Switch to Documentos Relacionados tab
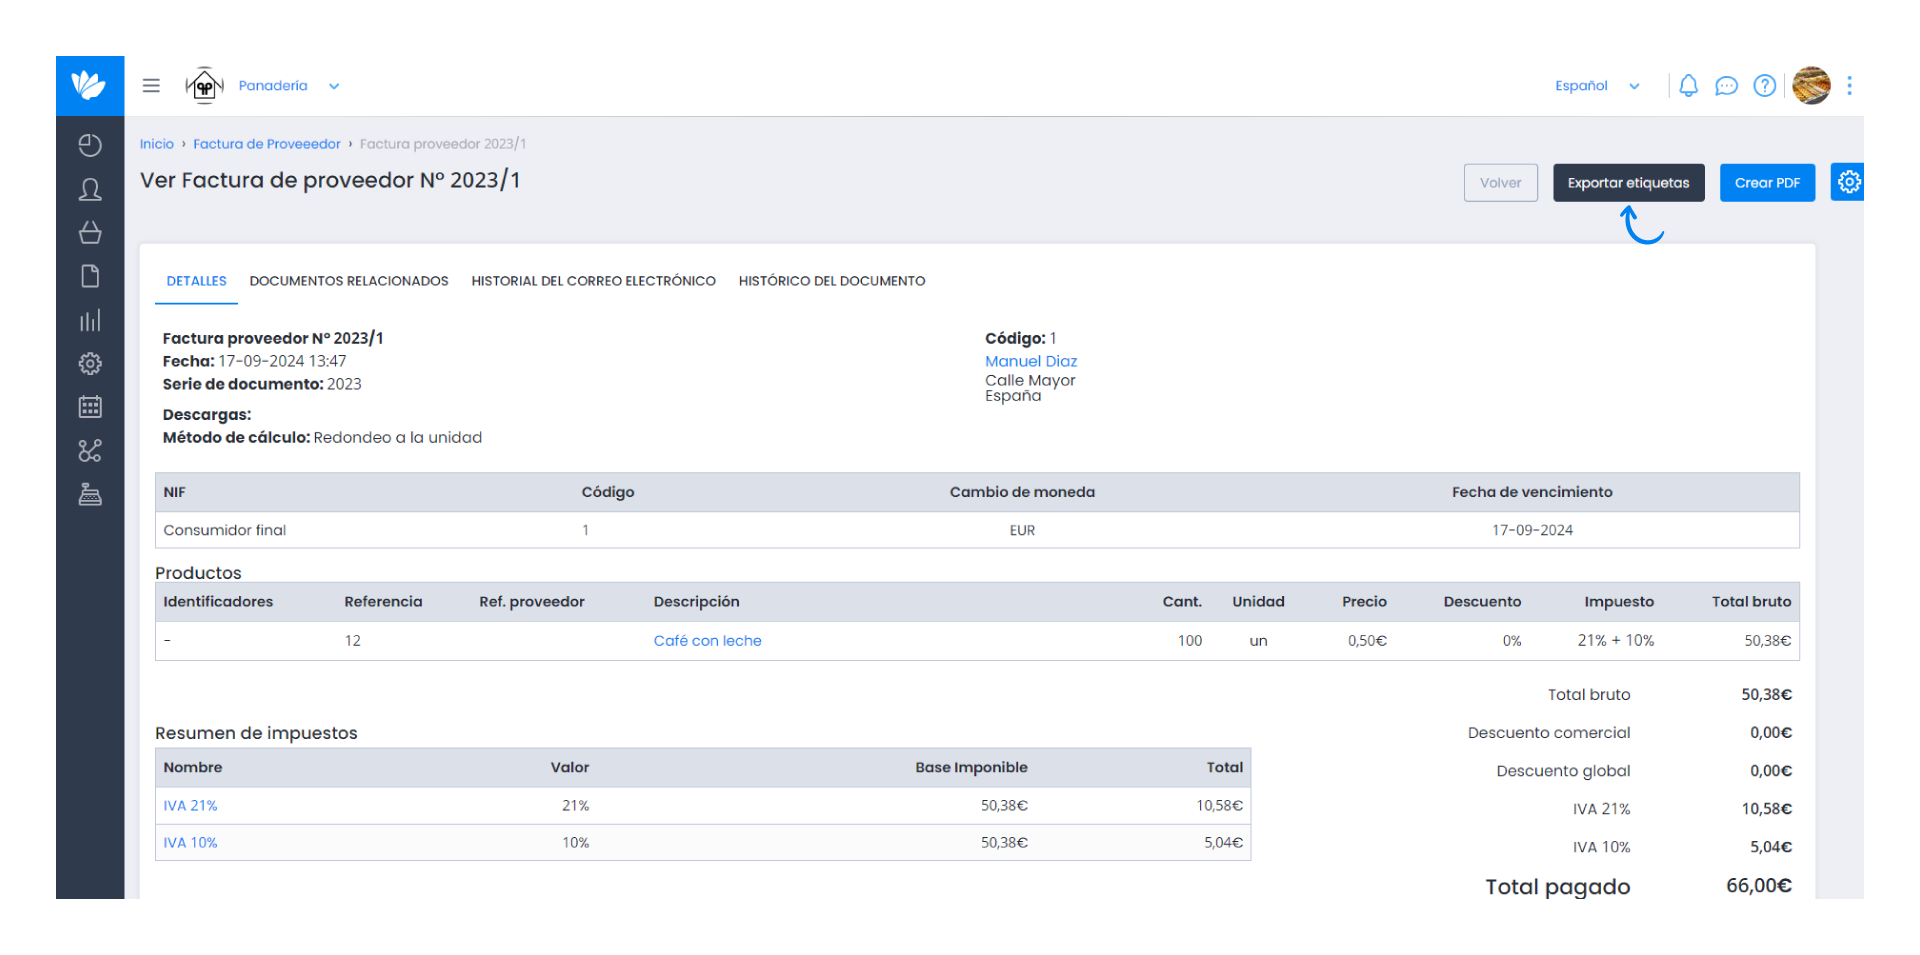 pos(349,281)
